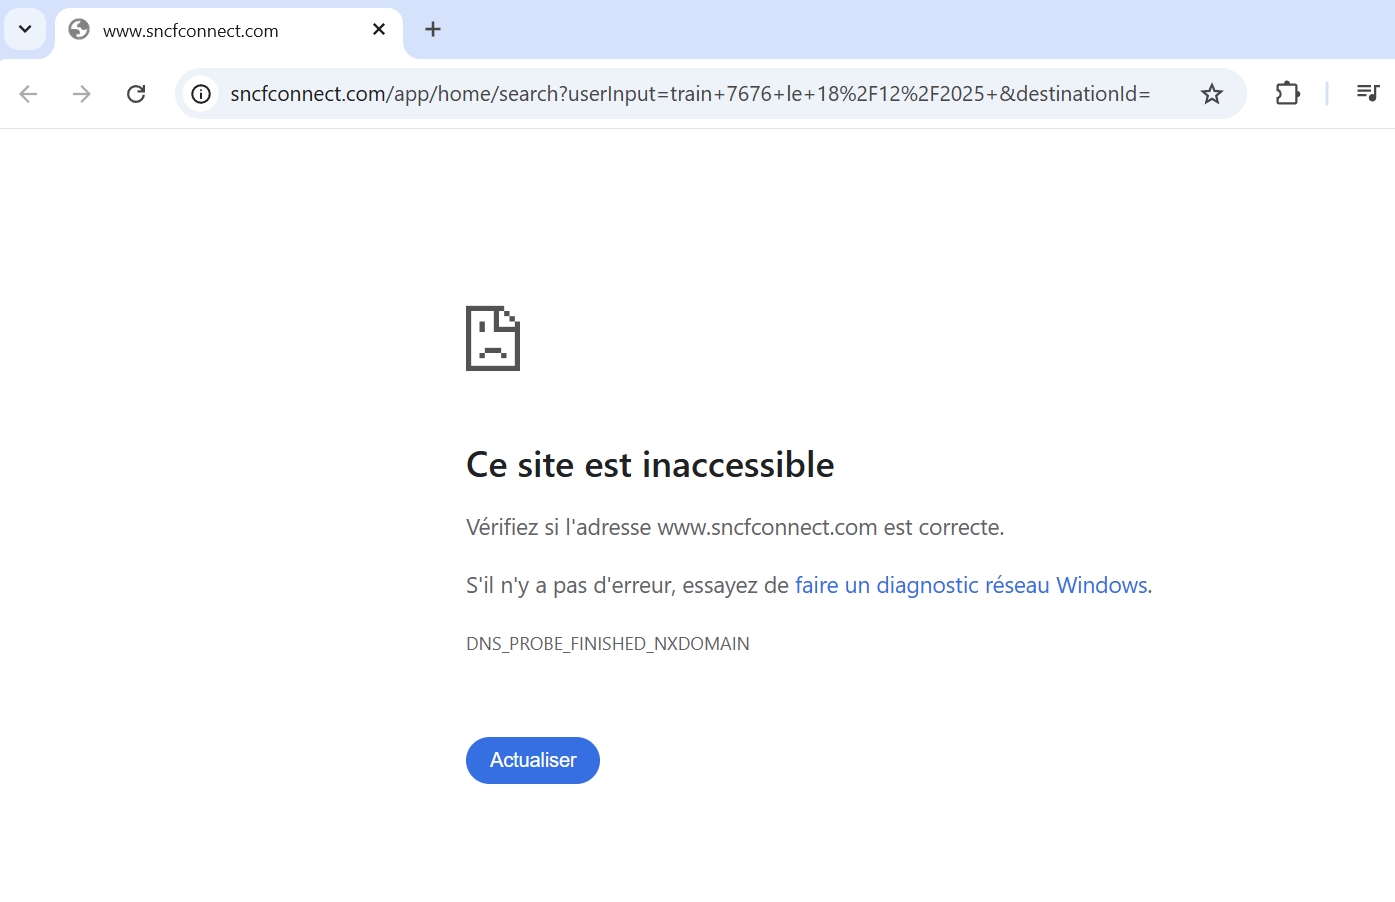Click the DNS_PROBE_FINISHED_NXDOMAIN error code

(x=608, y=644)
